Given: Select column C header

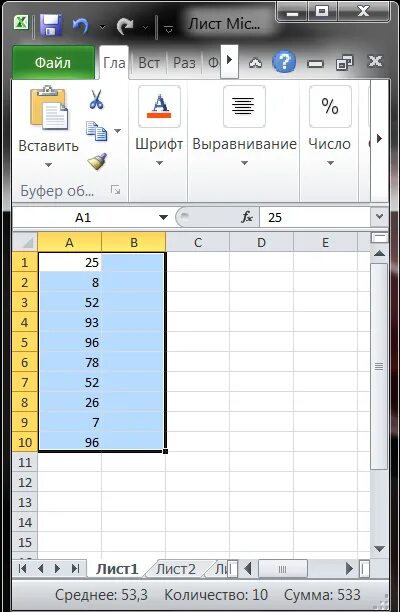Looking at the screenshot, I should 198,242.
